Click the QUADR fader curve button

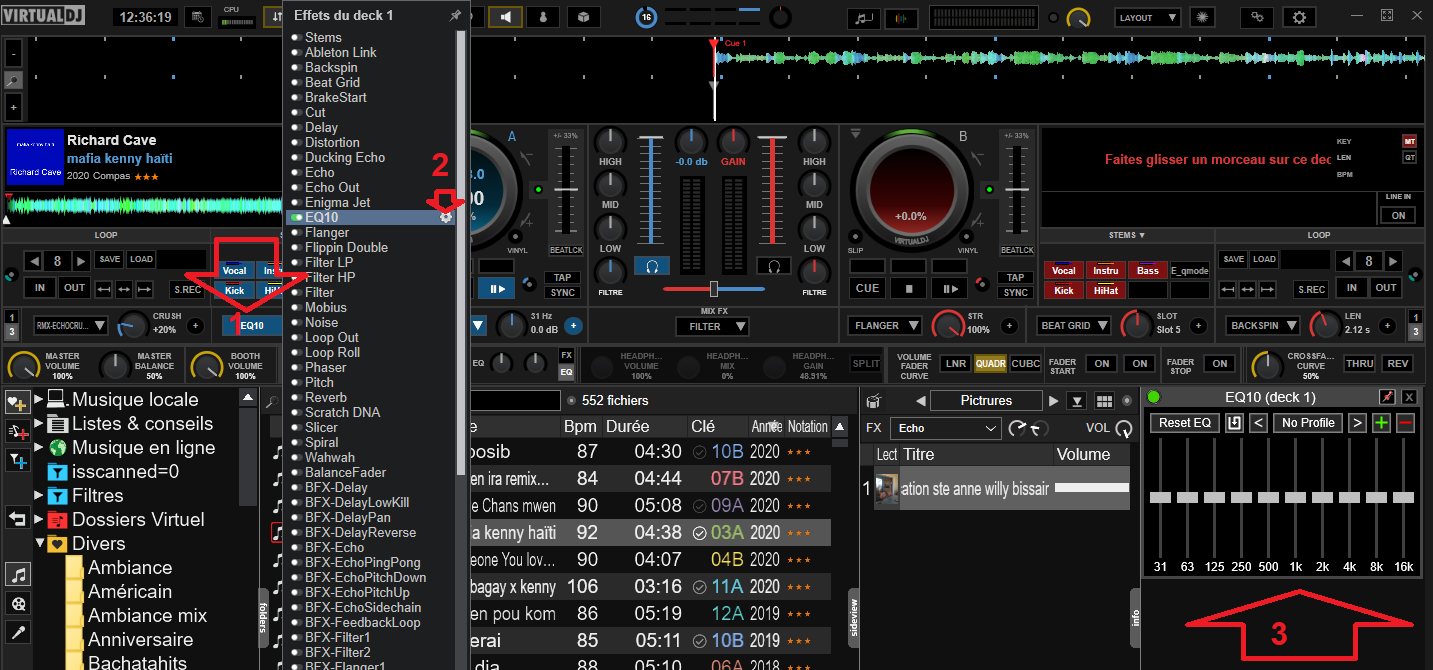coord(990,364)
